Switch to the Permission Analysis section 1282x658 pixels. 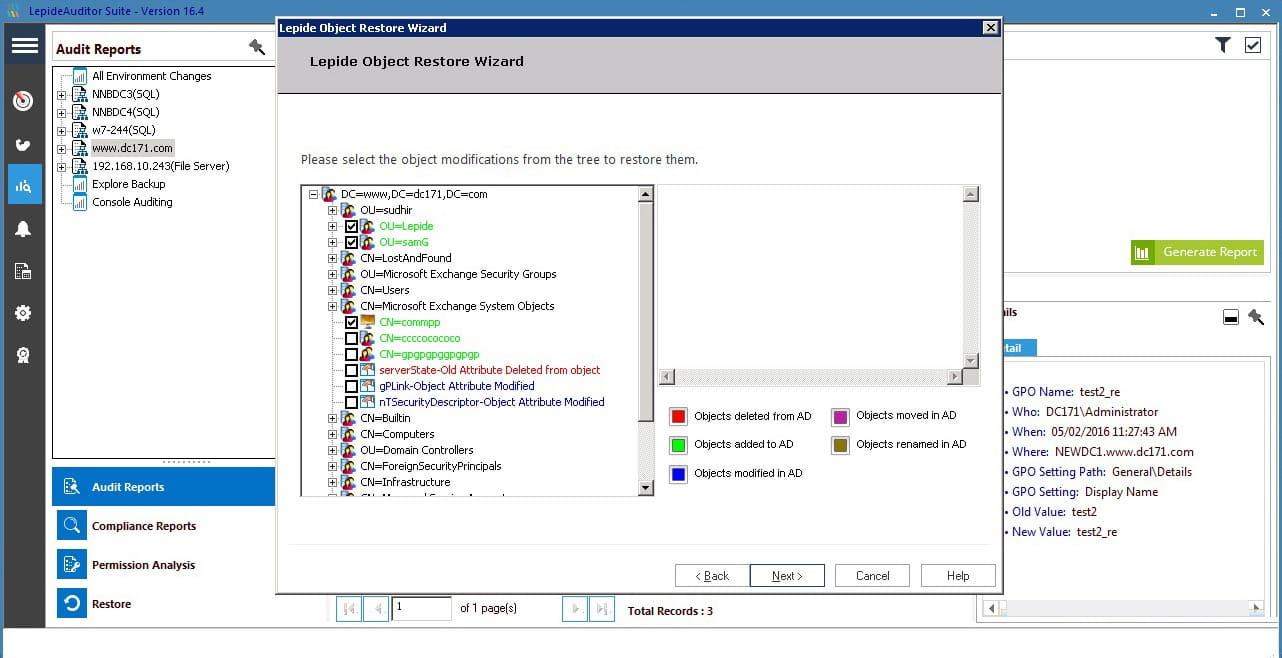143,565
